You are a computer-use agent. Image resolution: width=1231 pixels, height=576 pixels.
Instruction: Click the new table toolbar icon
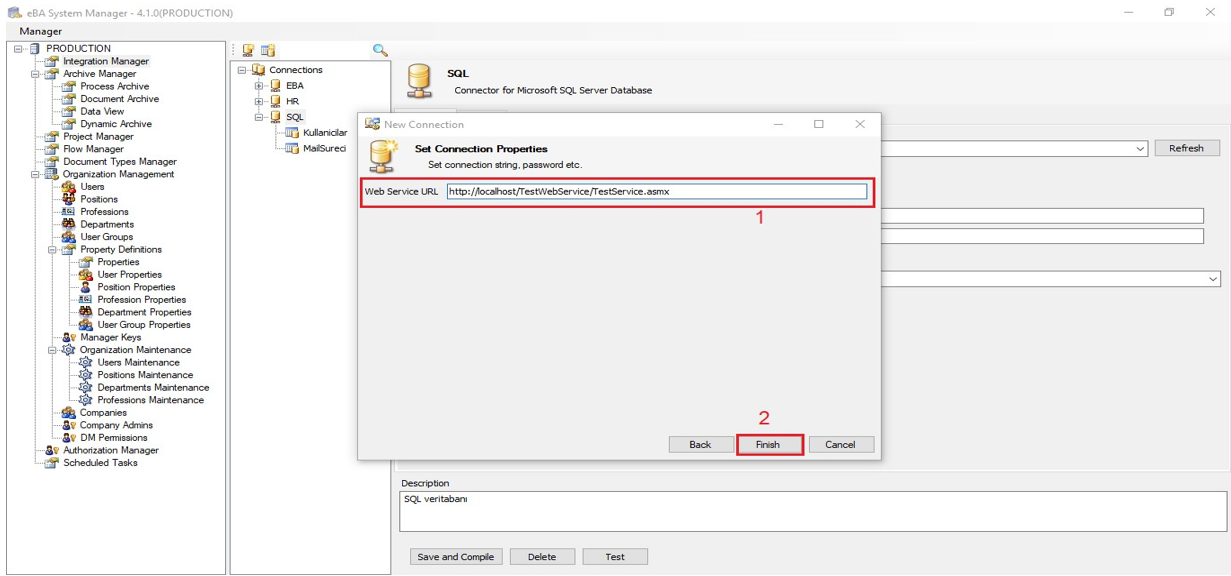pos(268,50)
